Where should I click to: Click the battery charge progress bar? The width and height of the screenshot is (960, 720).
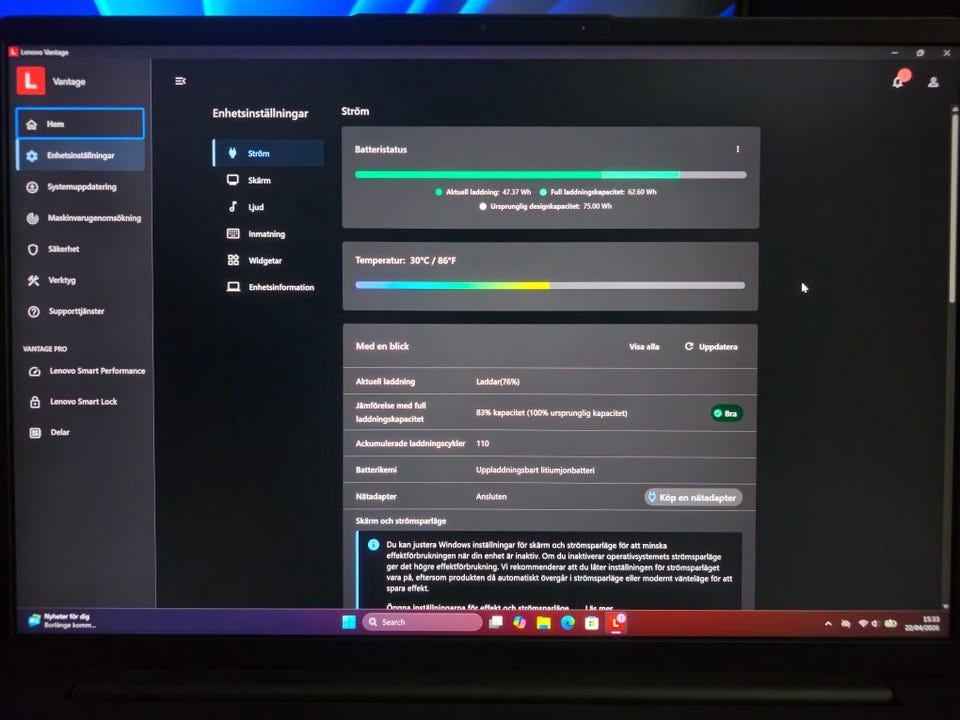tap(550, 174)
